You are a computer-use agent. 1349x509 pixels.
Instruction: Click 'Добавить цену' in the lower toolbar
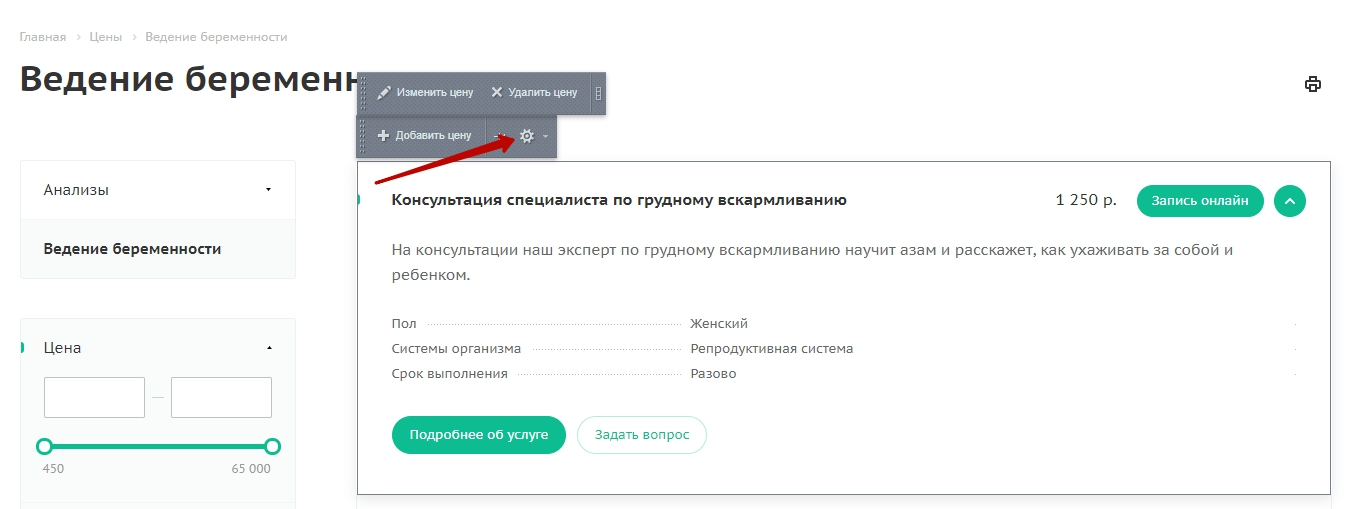(424, 135)
